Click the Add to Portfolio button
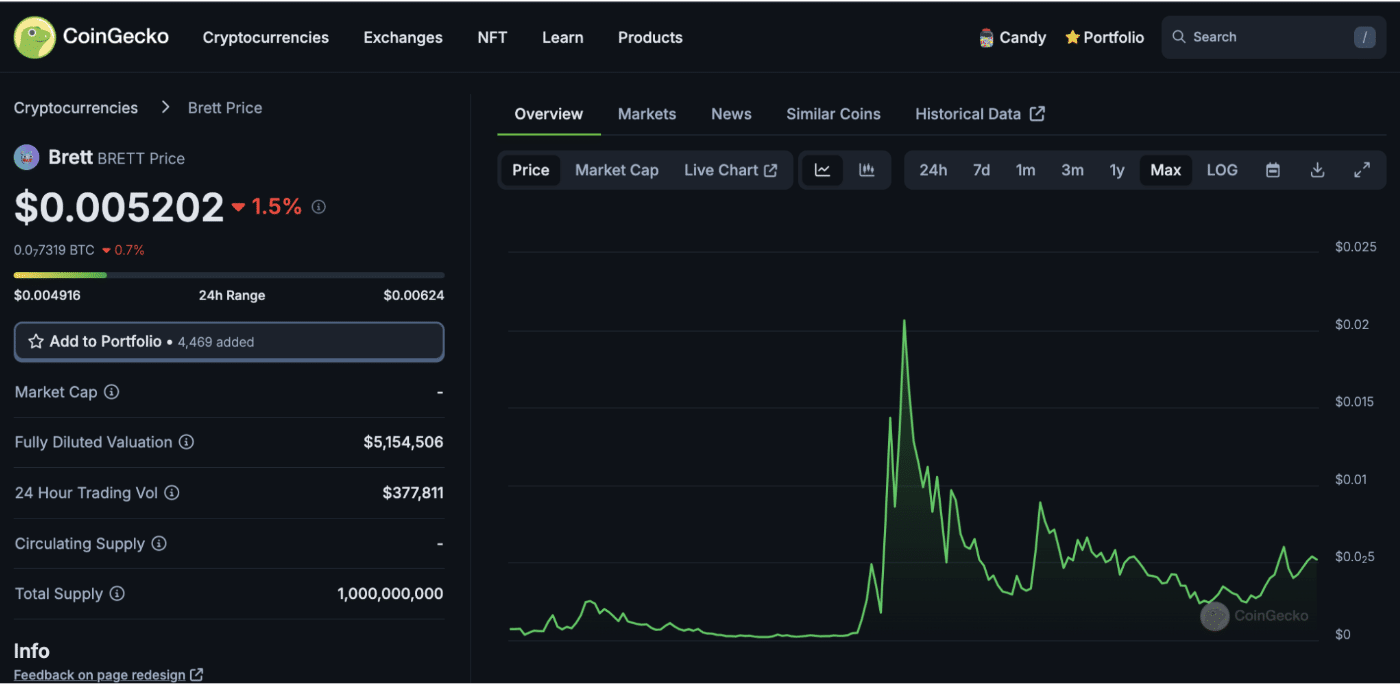Screen dimensions: 1400x684 coord(229,342)
